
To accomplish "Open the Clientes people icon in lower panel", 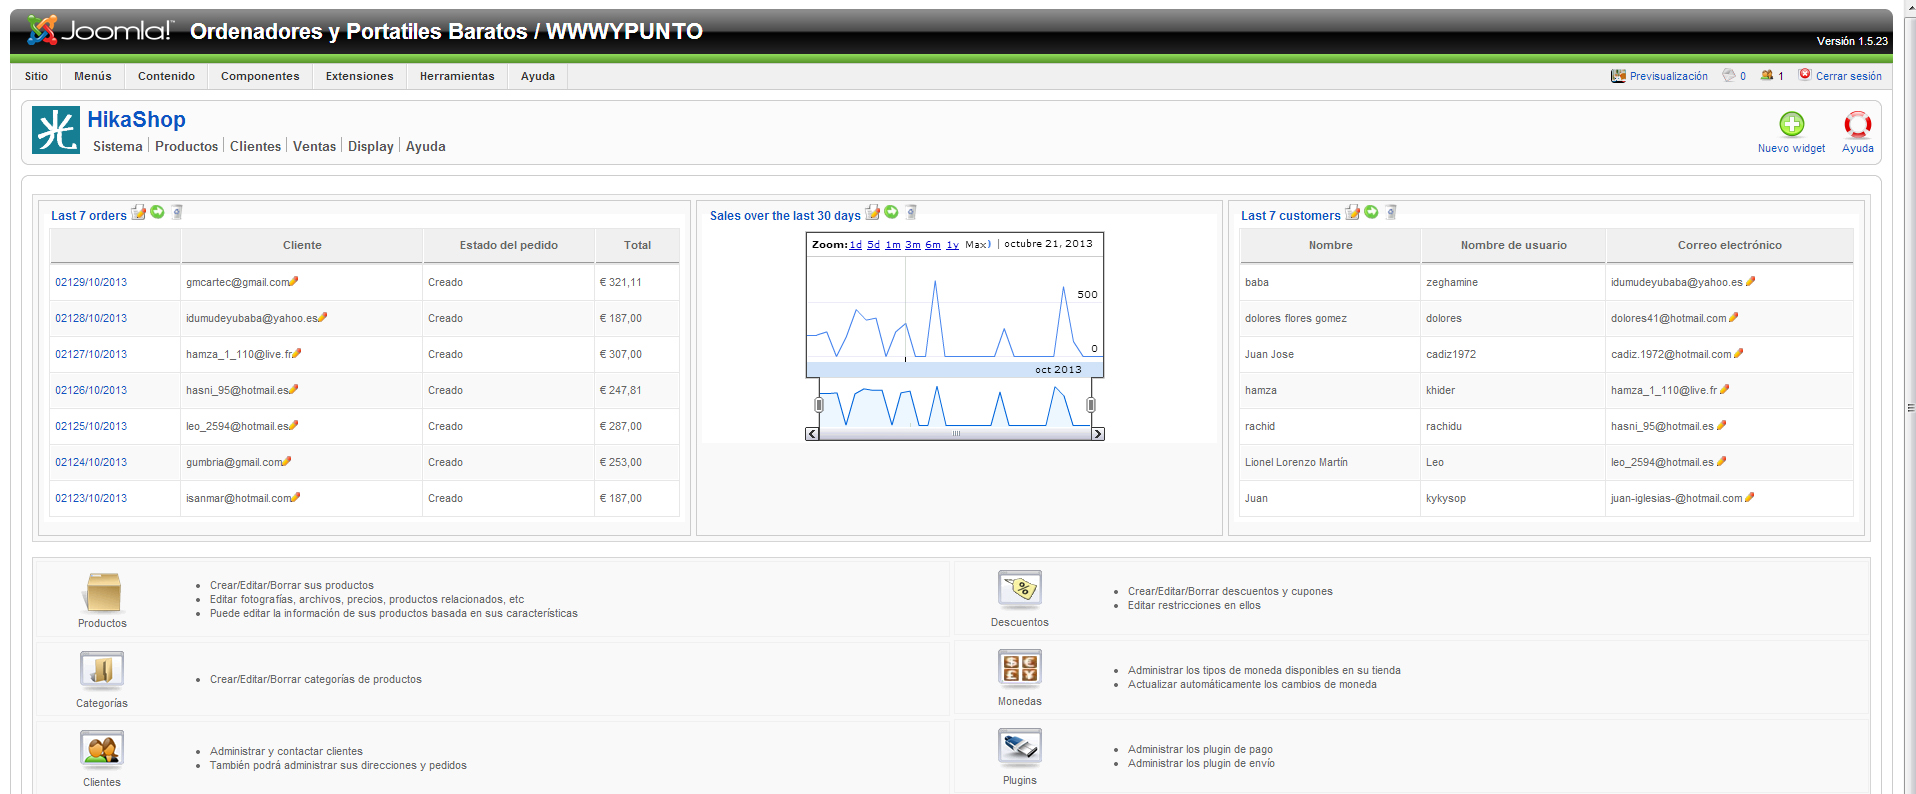I will coord(102,749).
